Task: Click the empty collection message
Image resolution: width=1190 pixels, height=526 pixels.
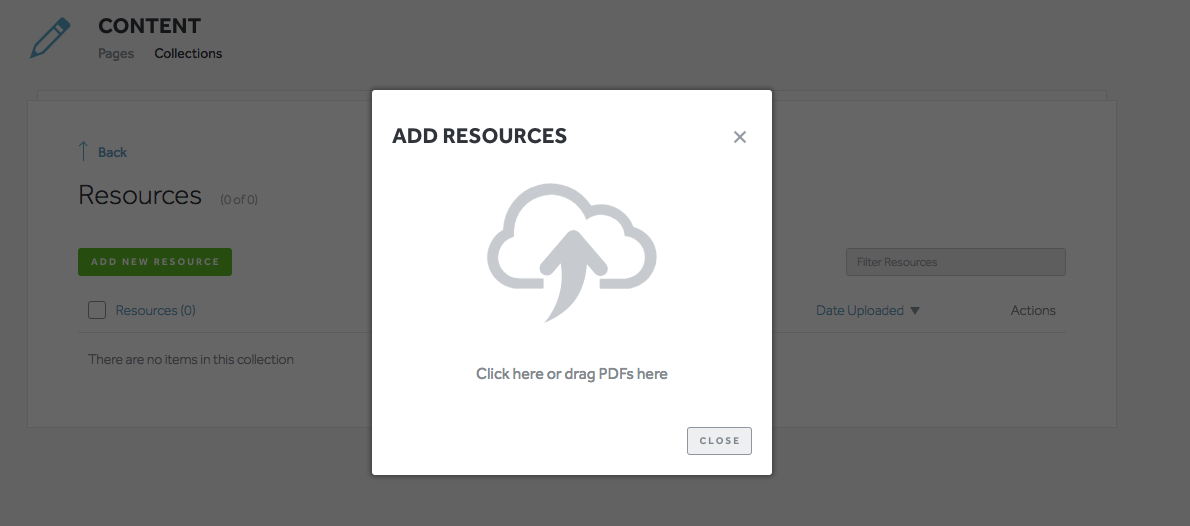Action: 191,359
